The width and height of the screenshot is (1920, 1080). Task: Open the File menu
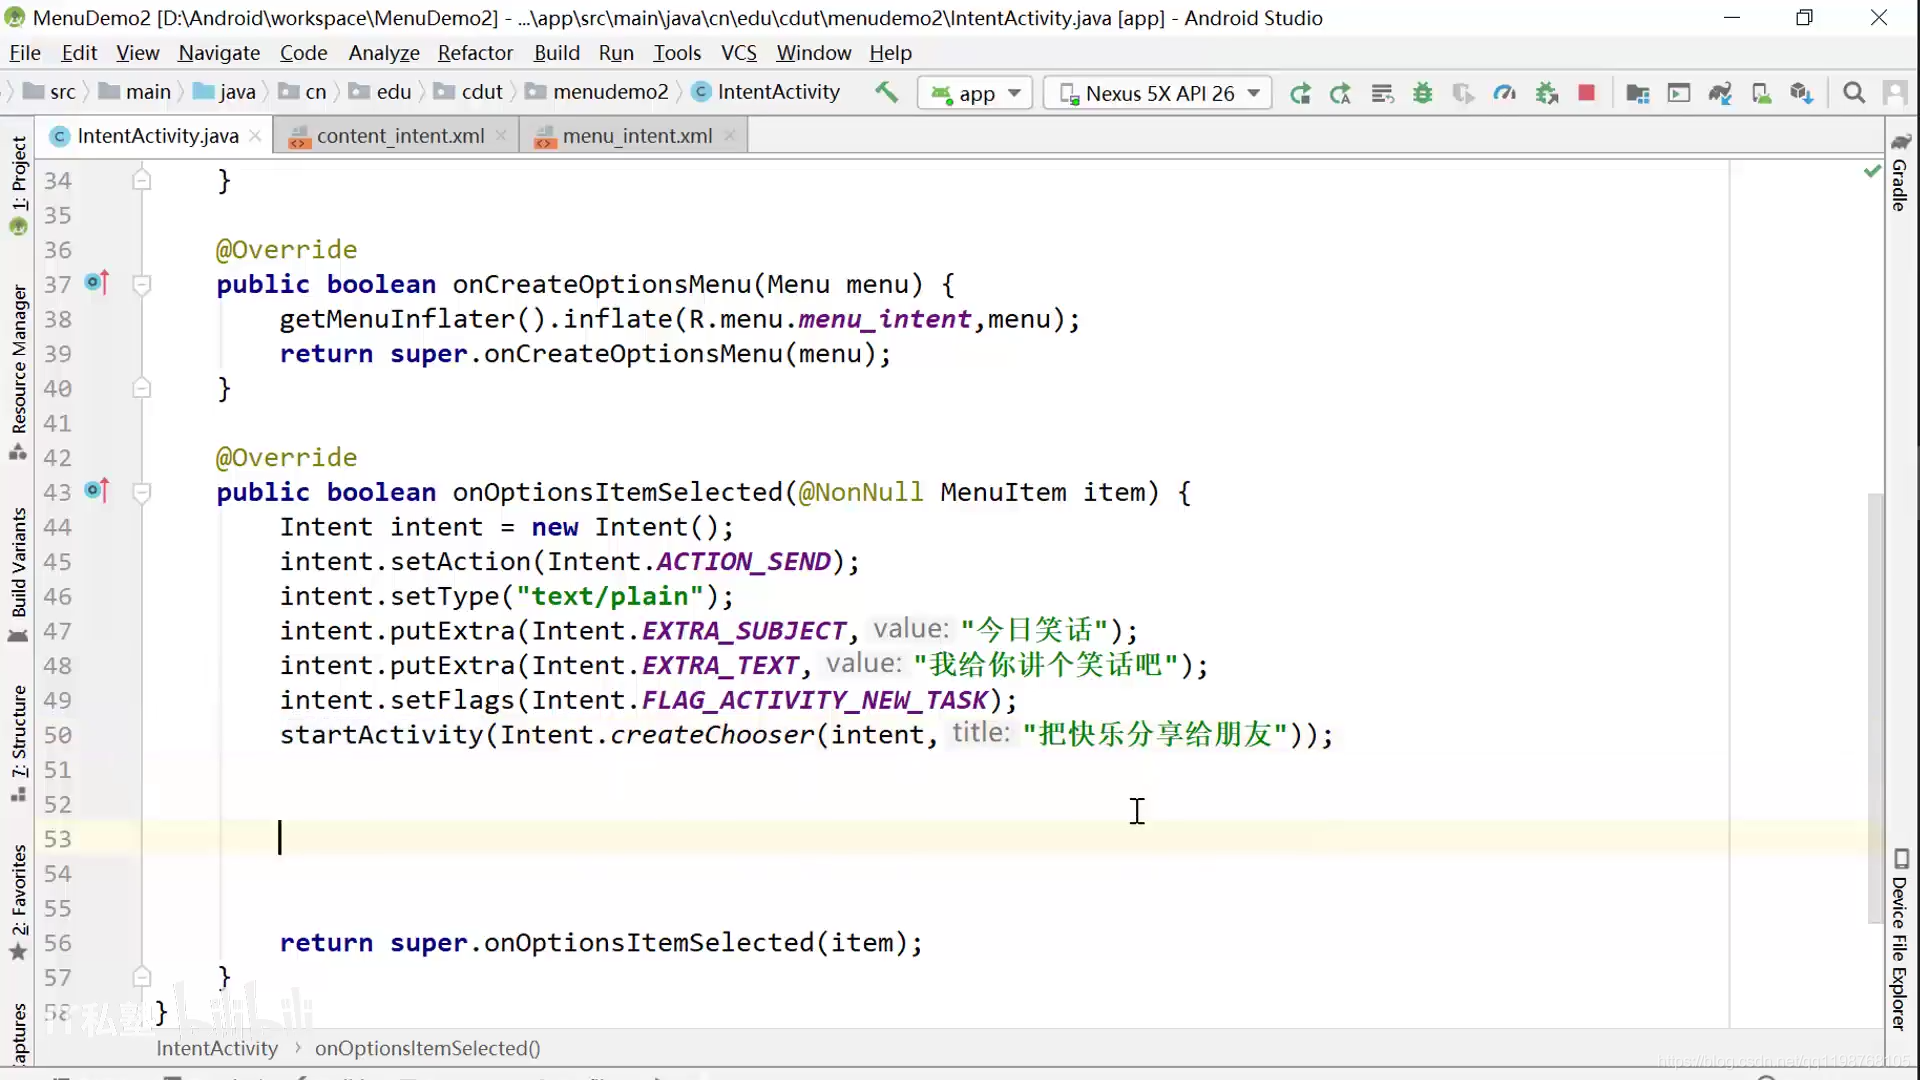click(25, 53)
